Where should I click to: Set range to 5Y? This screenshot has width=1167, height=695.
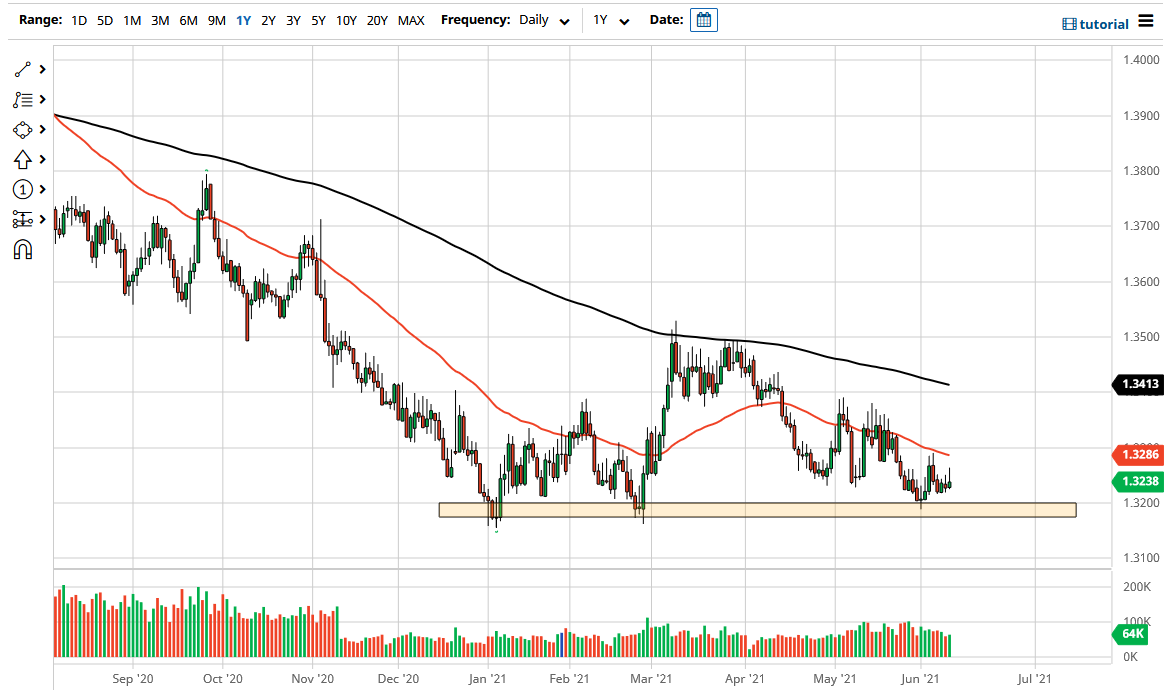click(x=319, y=21)
